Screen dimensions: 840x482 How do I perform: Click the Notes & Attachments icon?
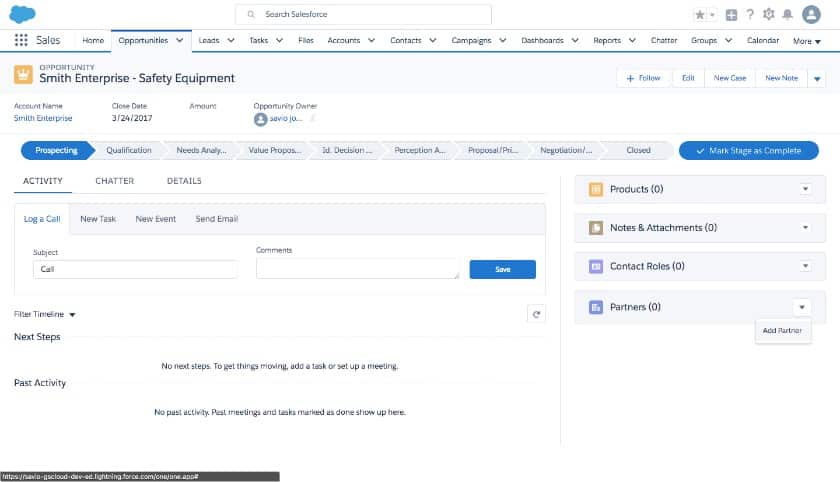click(596, 228)
